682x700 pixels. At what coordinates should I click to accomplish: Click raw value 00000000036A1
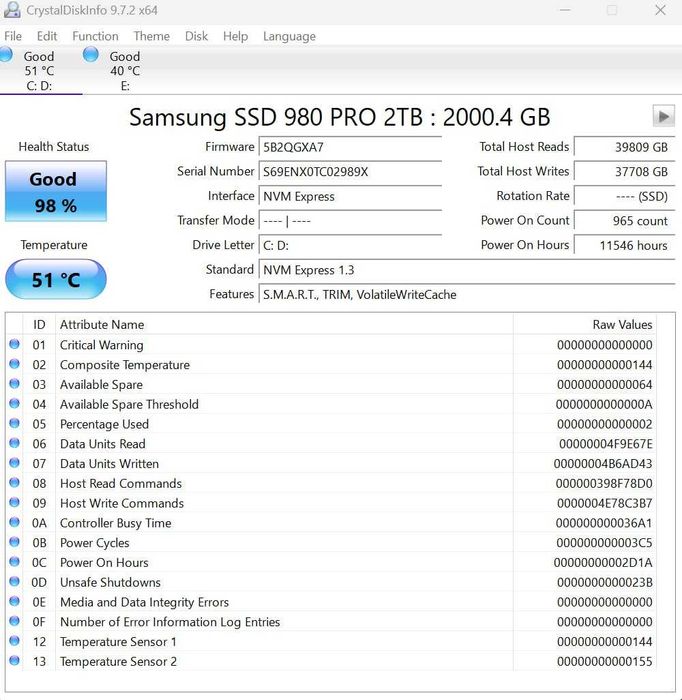click(604, 523)
